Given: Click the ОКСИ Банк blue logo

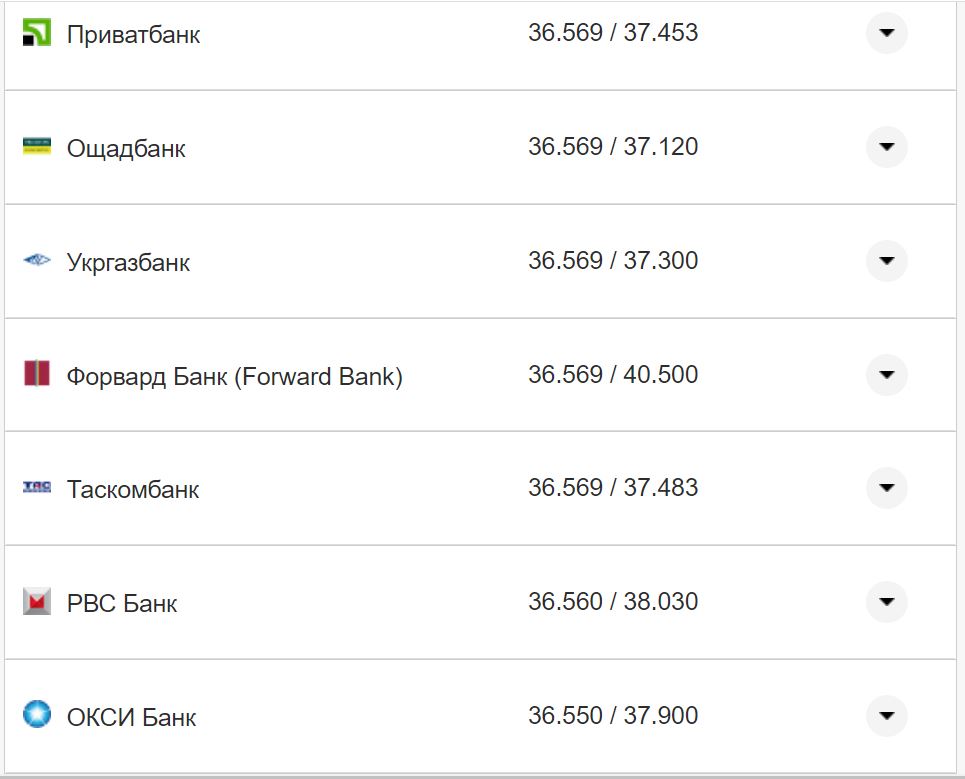Looking at the screenshot, I should click(36, 715).
